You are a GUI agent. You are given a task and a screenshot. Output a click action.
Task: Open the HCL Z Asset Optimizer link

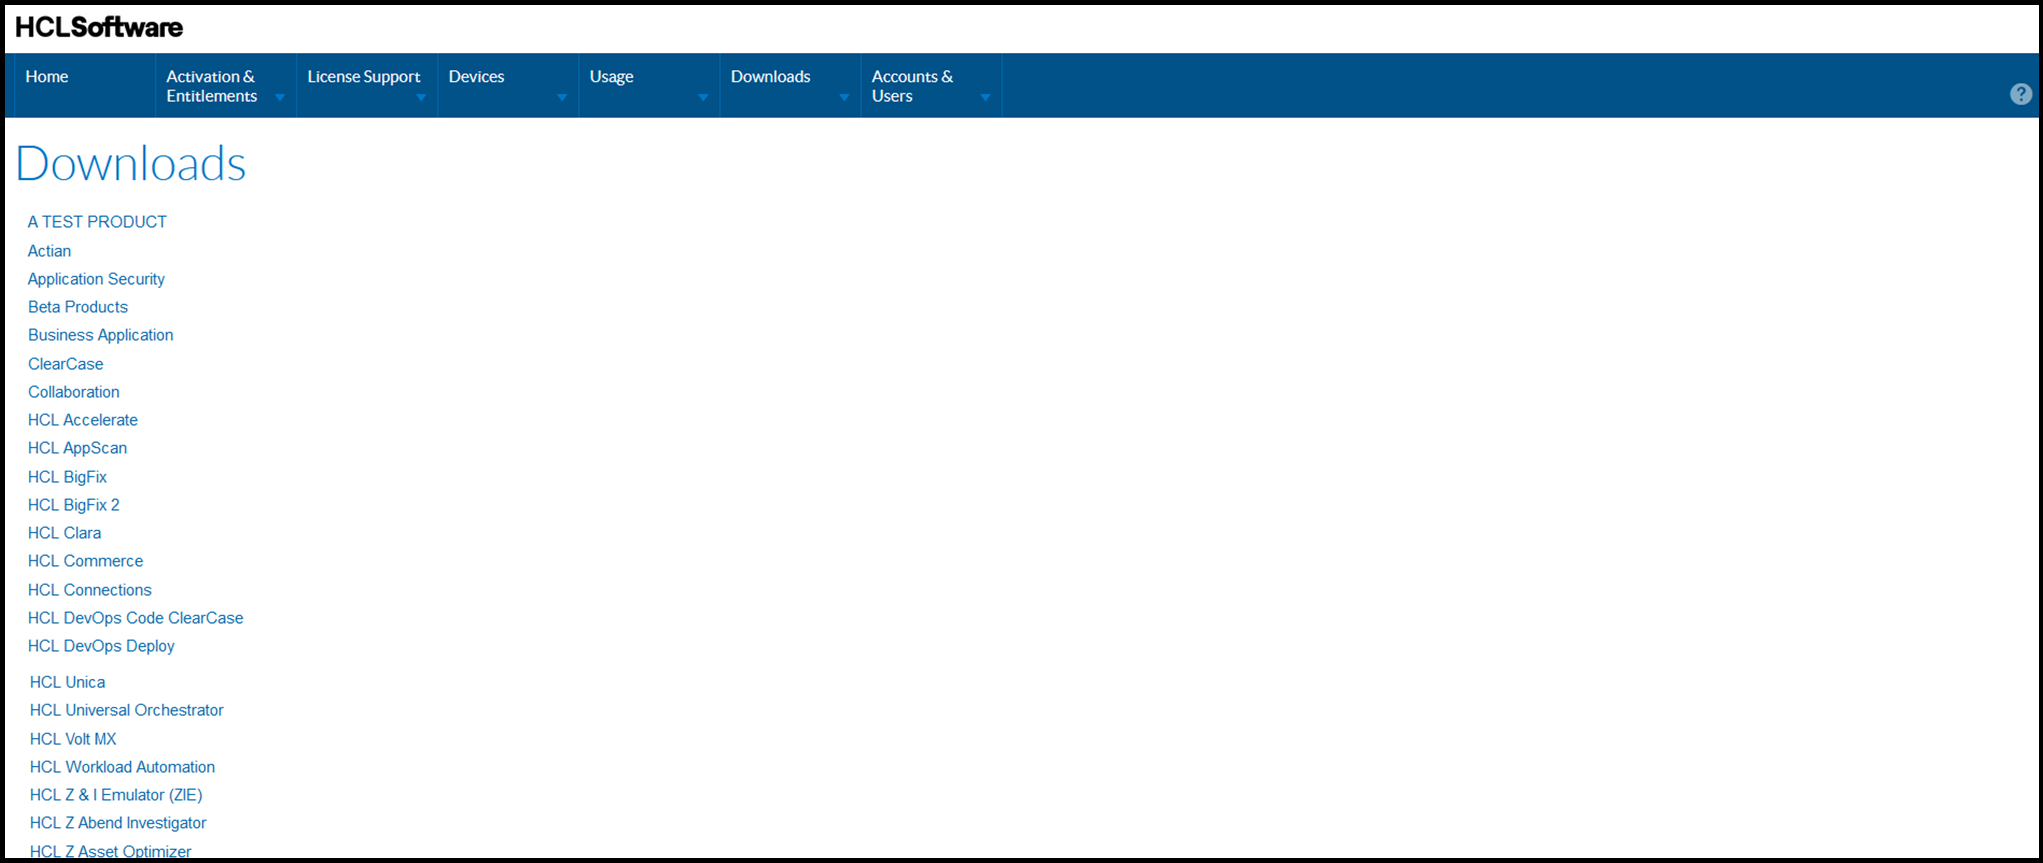(110, 851)
